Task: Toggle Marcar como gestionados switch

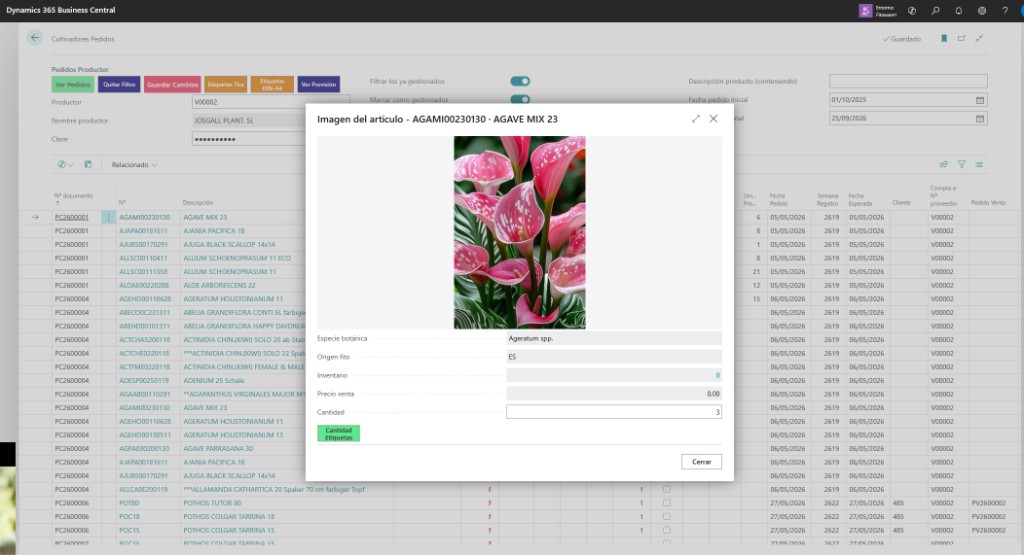Action: pos(520,99)
